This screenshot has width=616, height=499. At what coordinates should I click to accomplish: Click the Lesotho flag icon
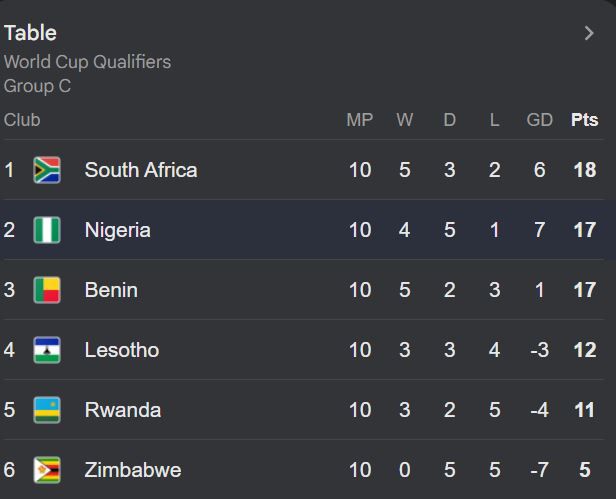(47, 350)
